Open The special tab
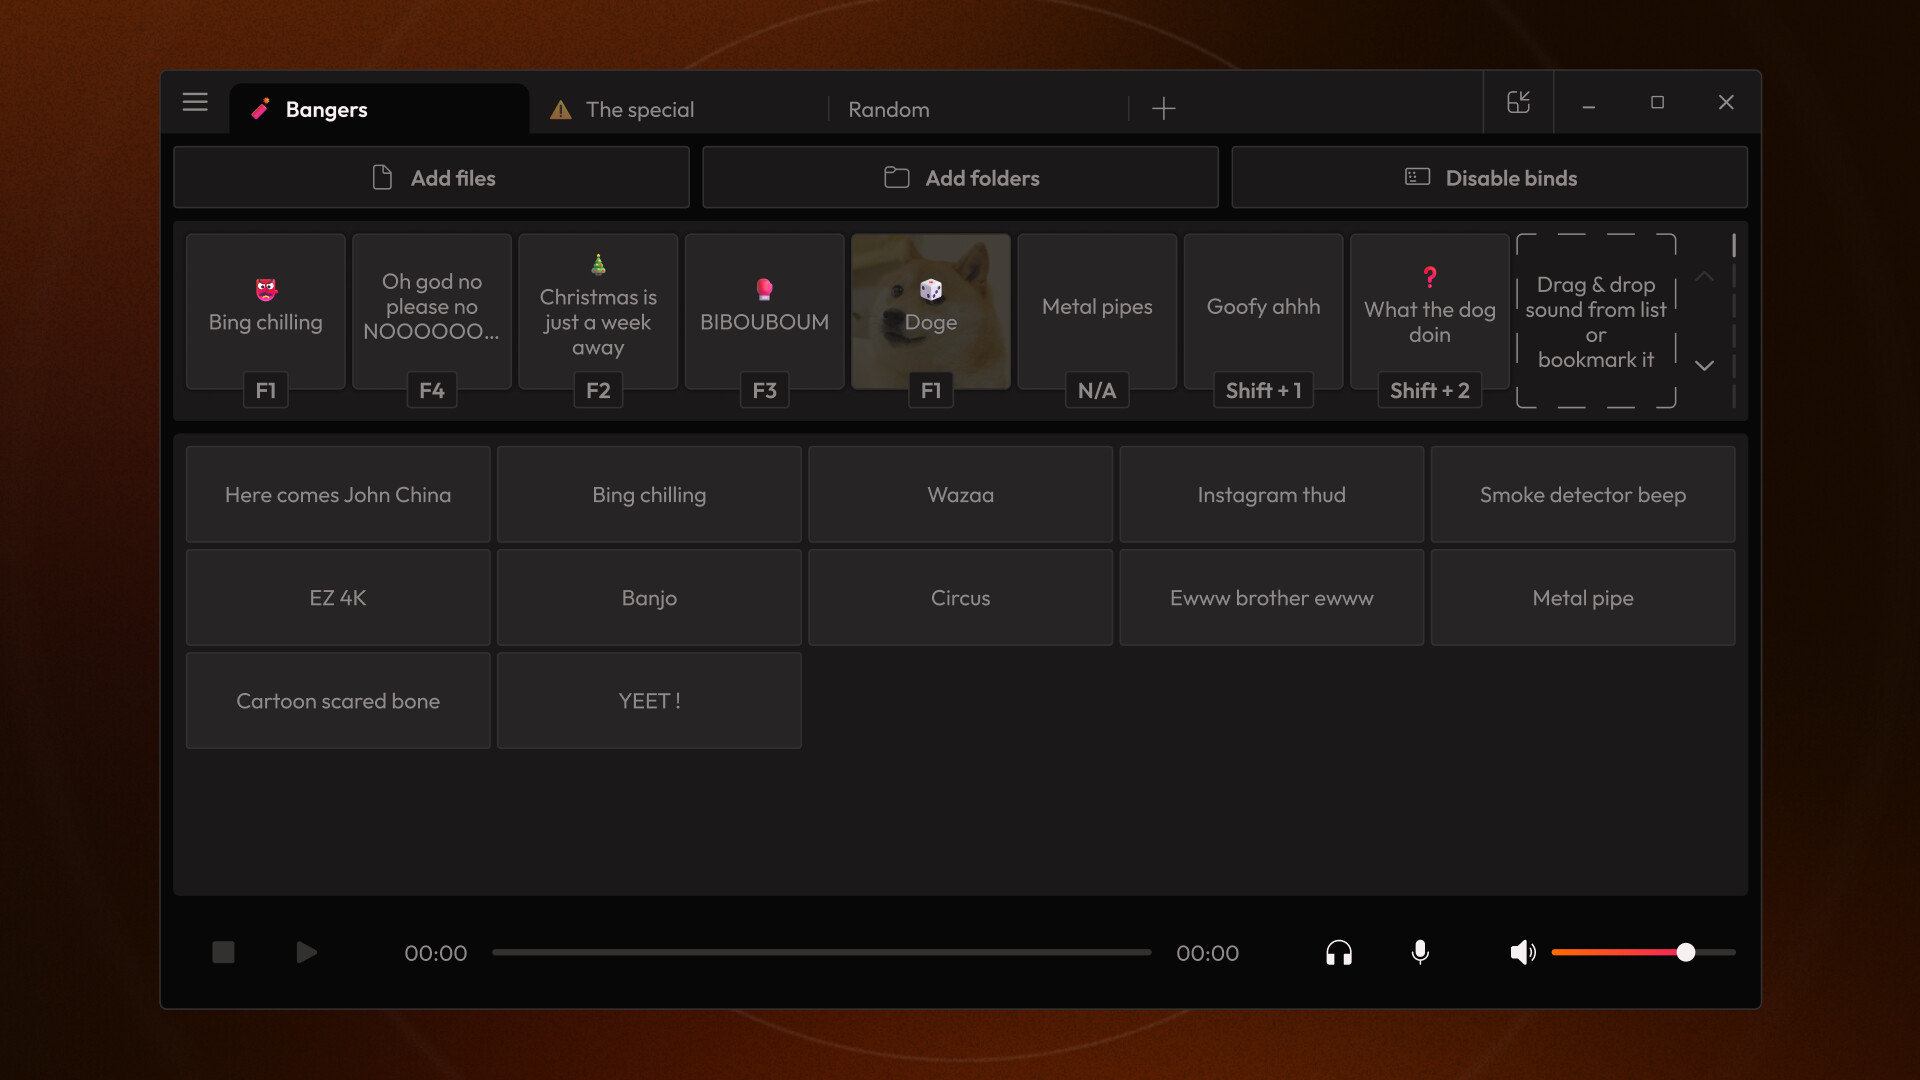 point(640,110)
